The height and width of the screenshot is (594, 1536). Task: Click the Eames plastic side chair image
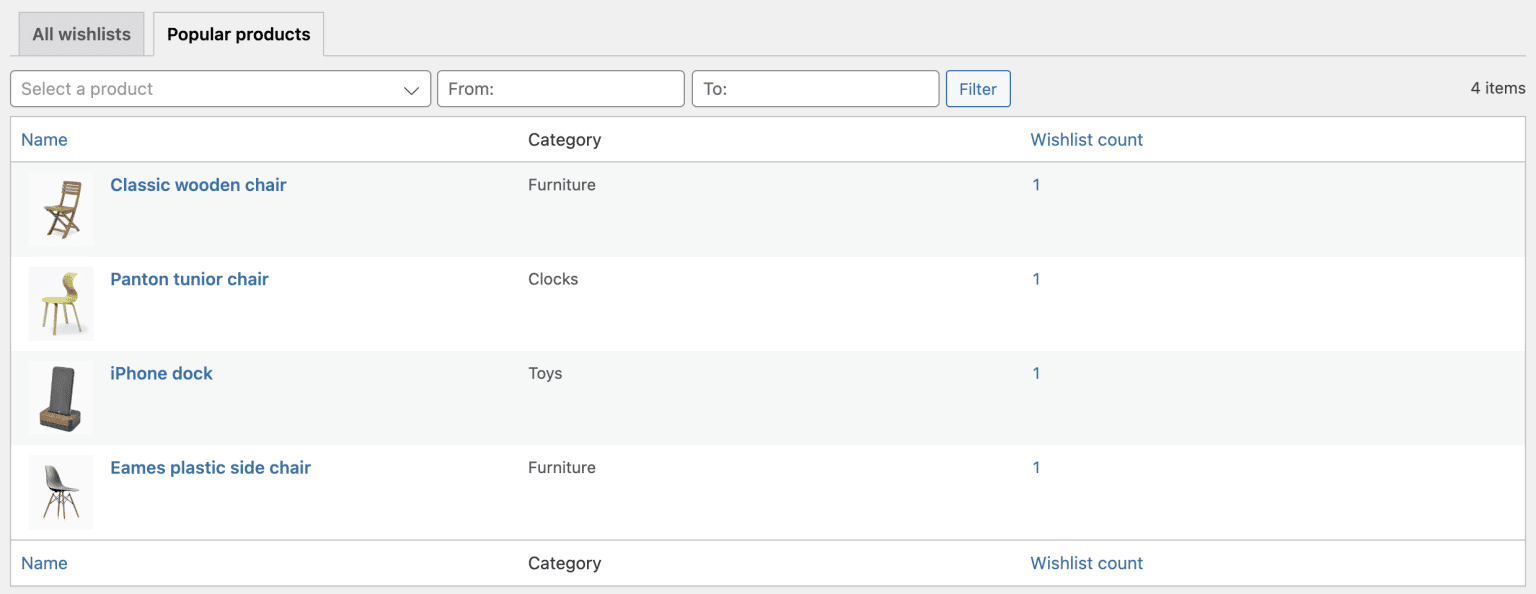click(61, 491)
